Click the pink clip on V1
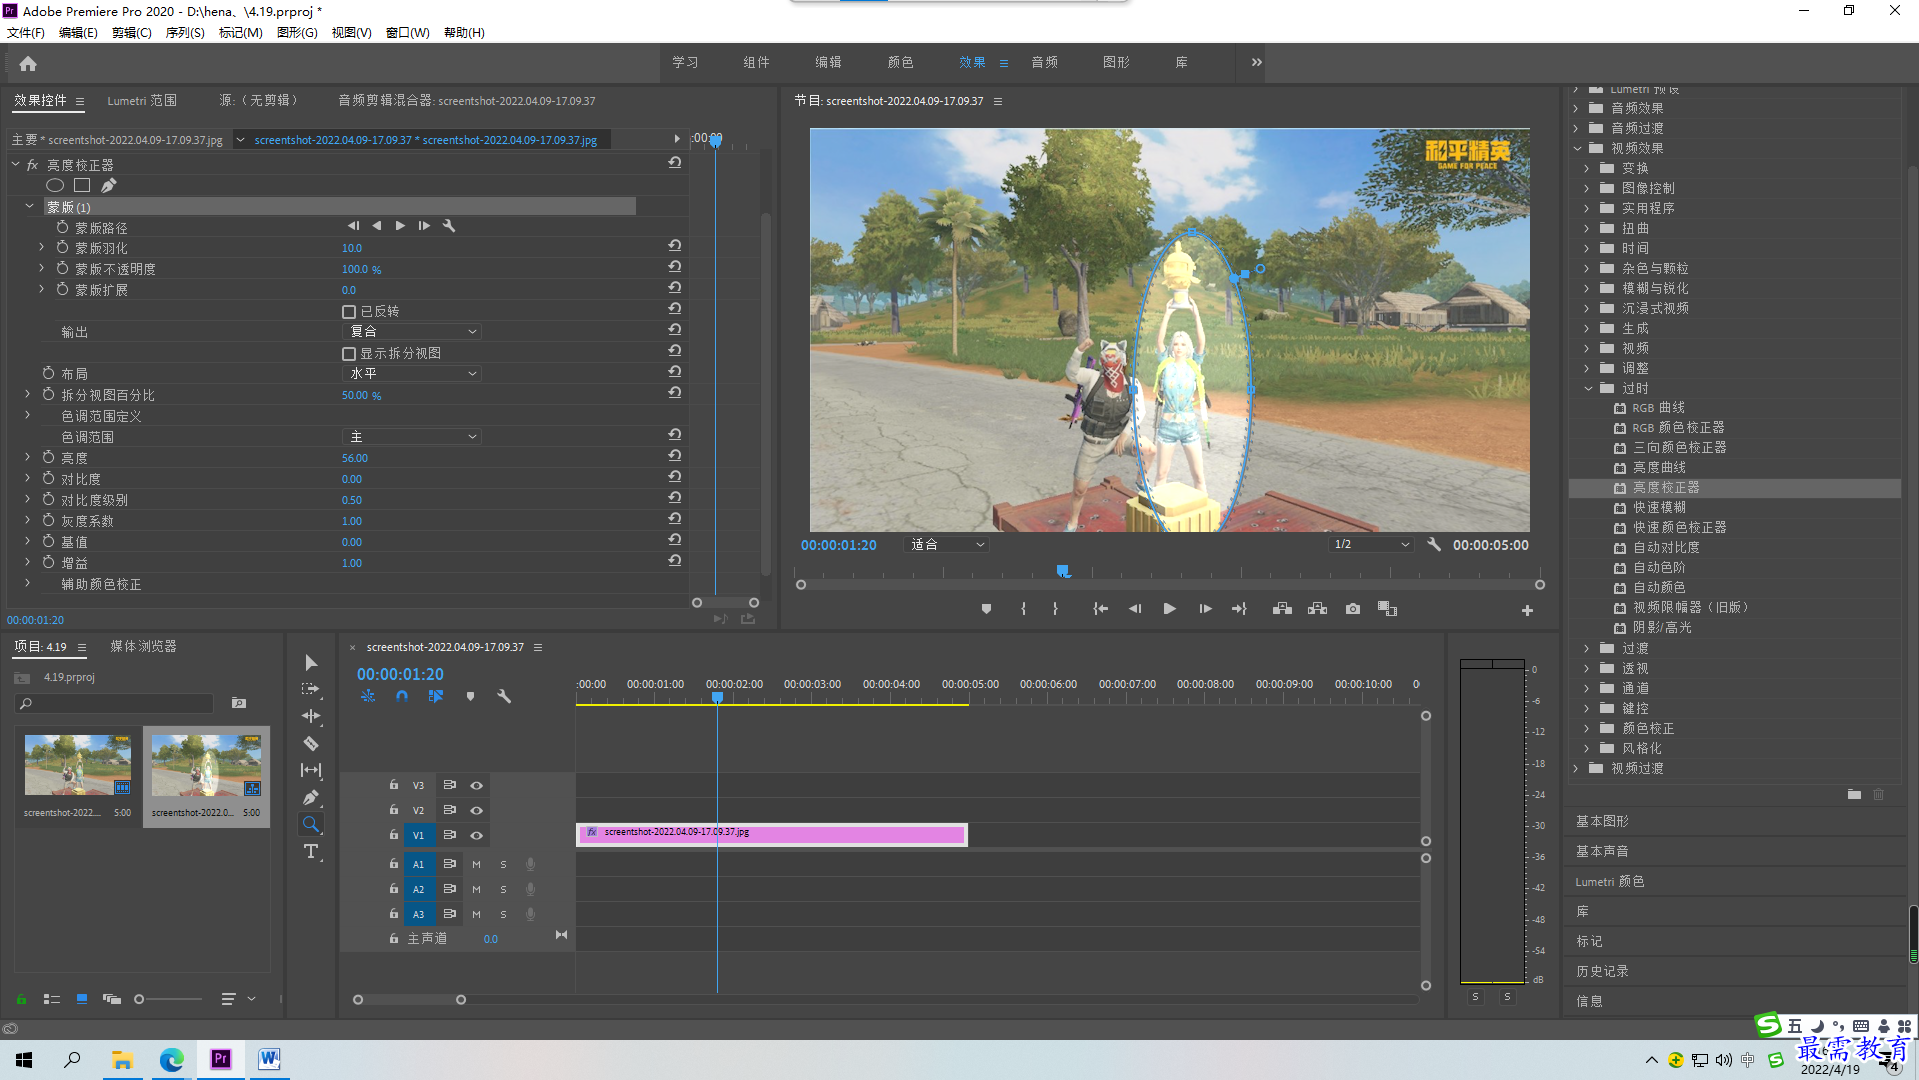This screenshot has width=1919, height=1080. pyautogui.click(x=771, y=834)
